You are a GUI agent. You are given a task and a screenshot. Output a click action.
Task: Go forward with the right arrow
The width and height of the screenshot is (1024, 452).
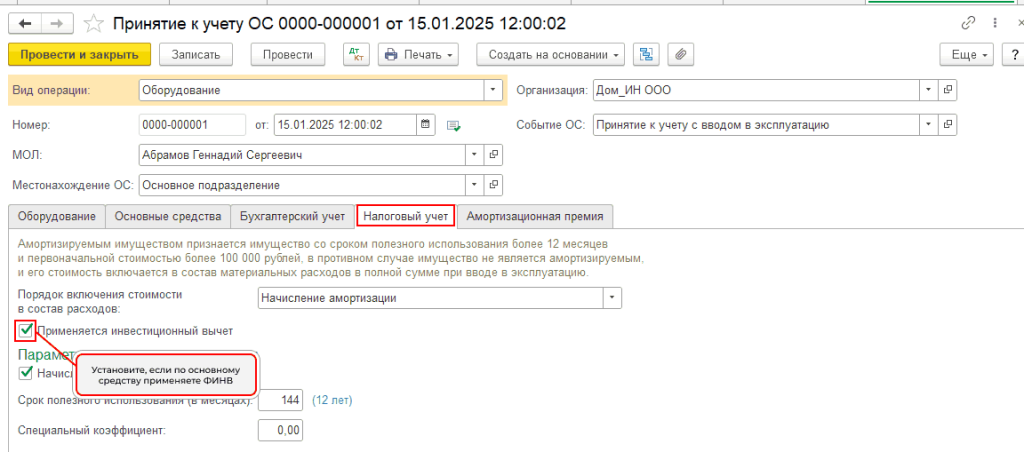pos(57,24)
